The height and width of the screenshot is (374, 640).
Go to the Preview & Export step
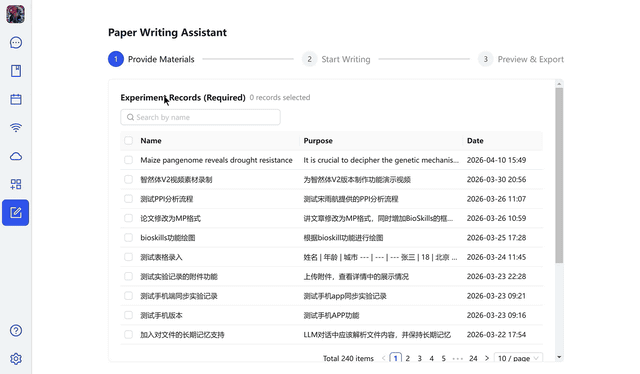pyautogui.click(x=521, y=59)
